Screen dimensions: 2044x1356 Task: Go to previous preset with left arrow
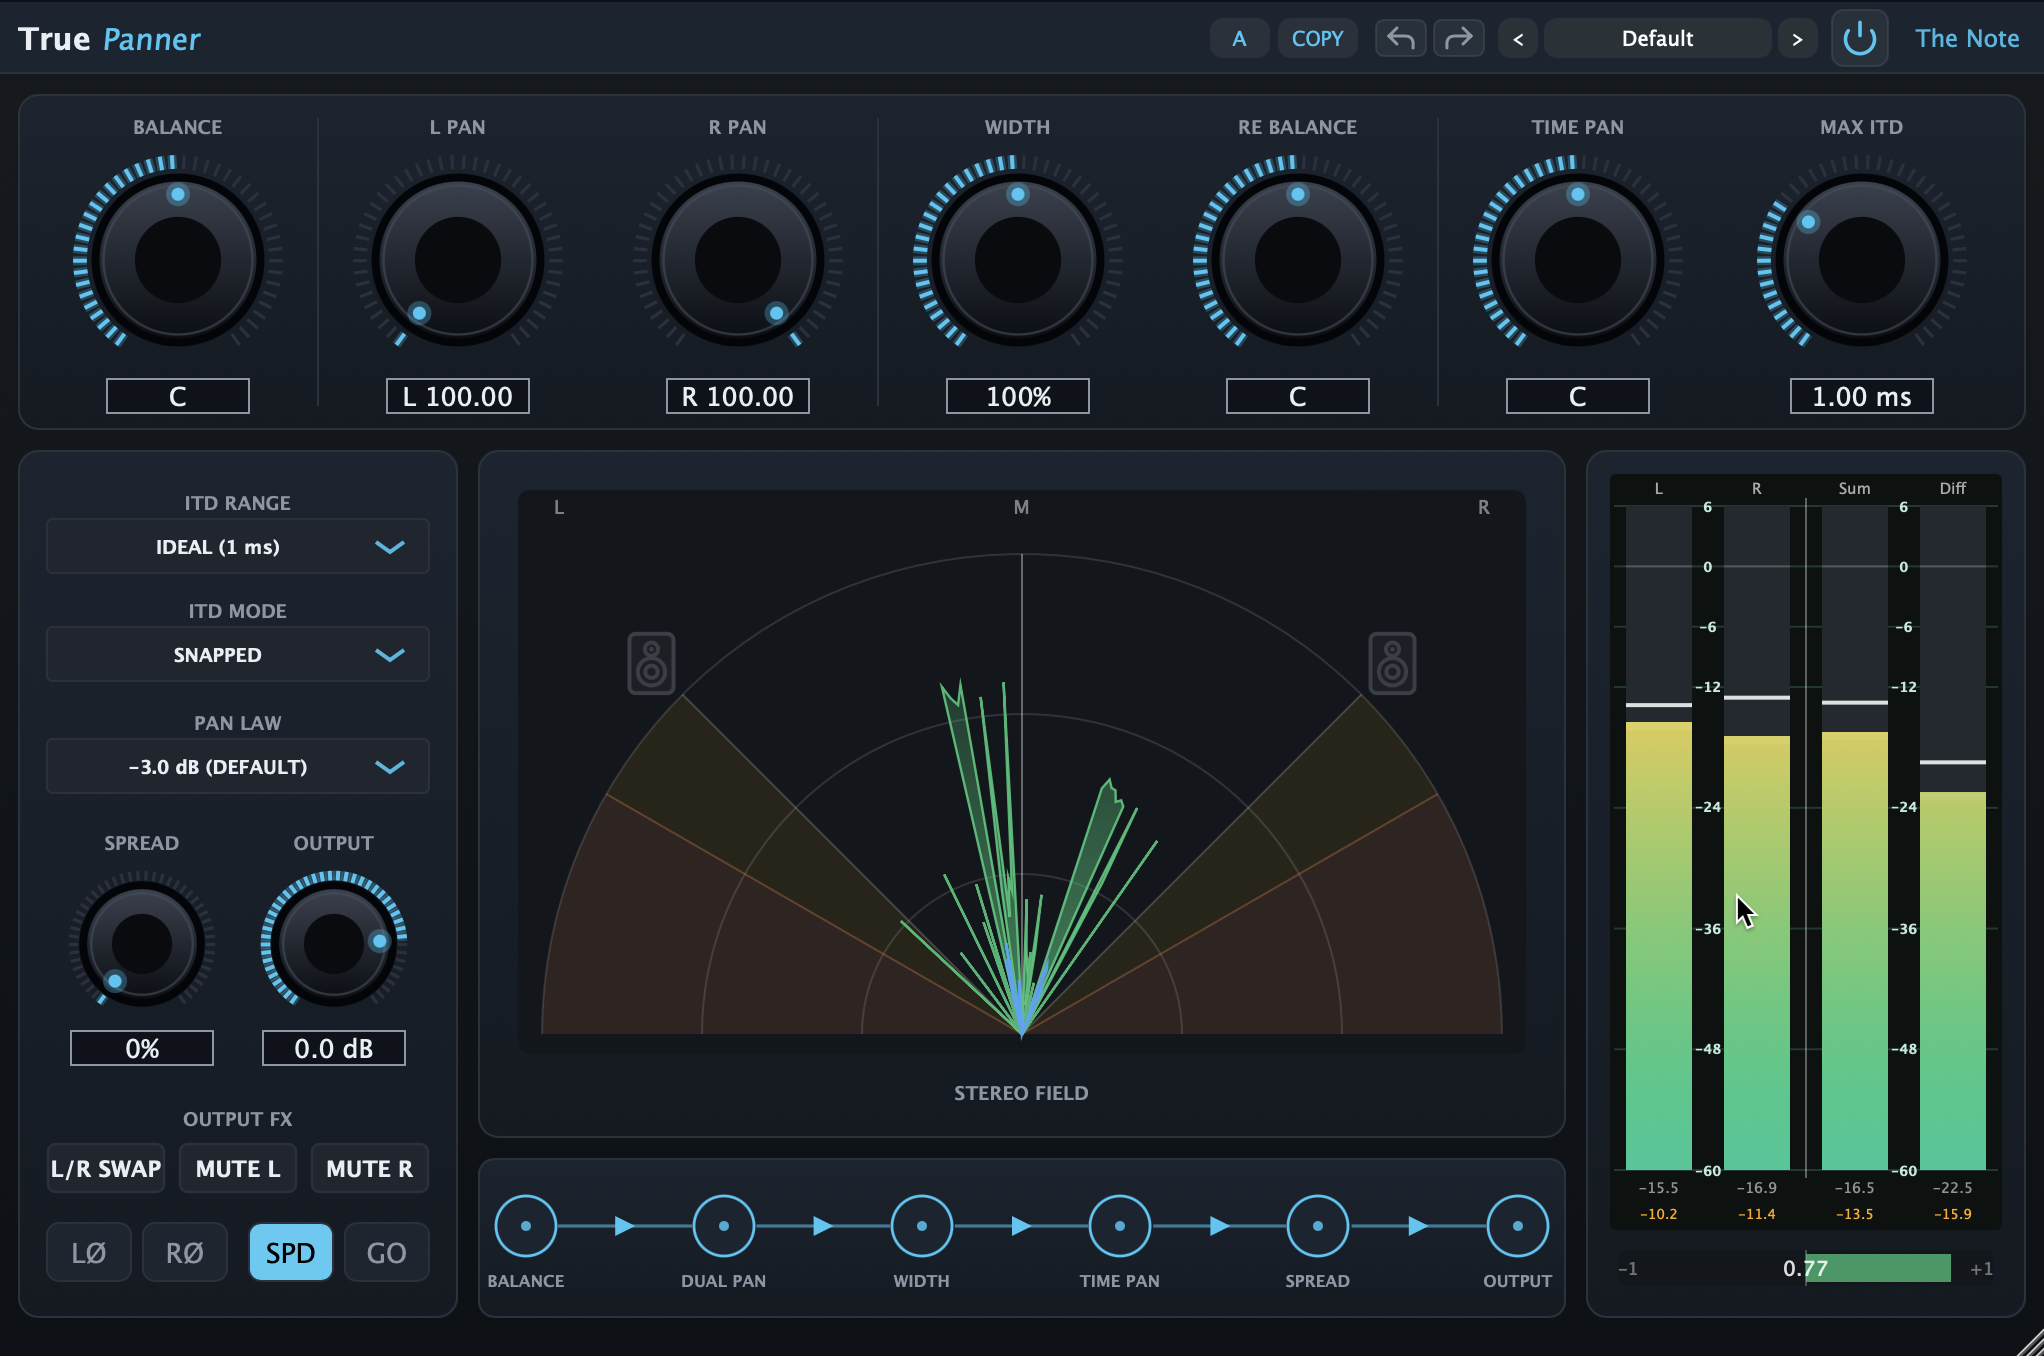pyautogui.click(x=1518, y=39)
